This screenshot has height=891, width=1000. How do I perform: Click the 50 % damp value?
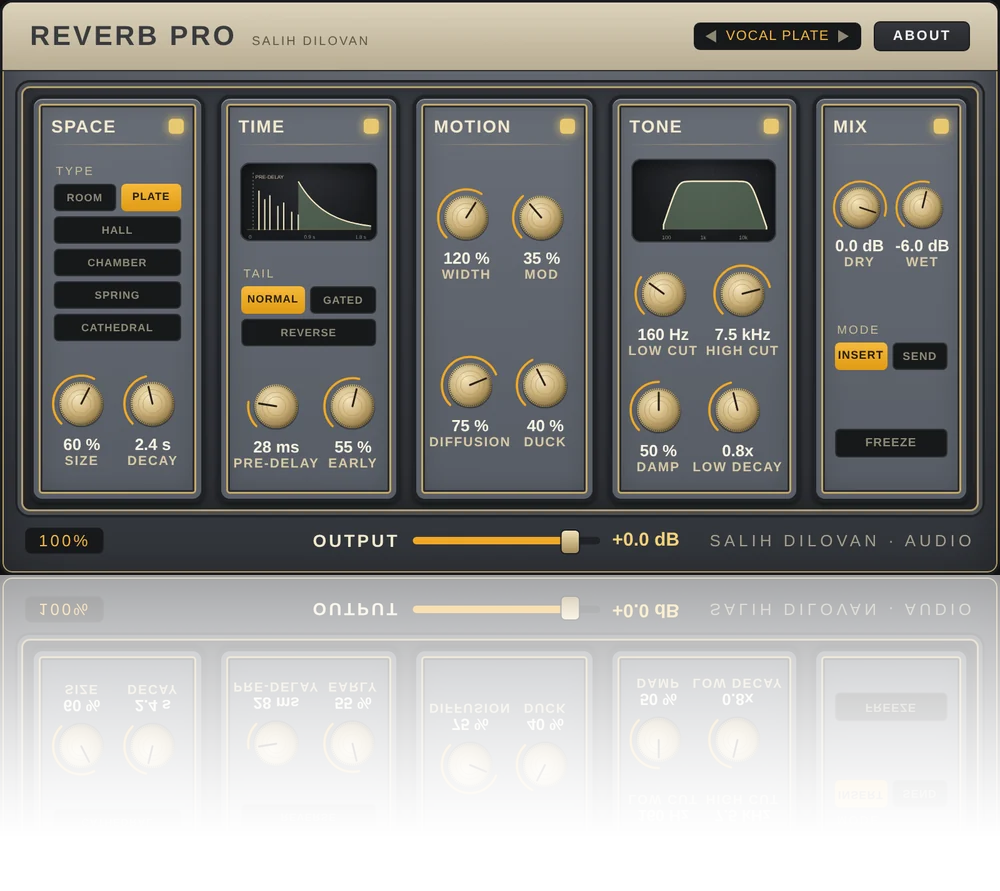658,451
